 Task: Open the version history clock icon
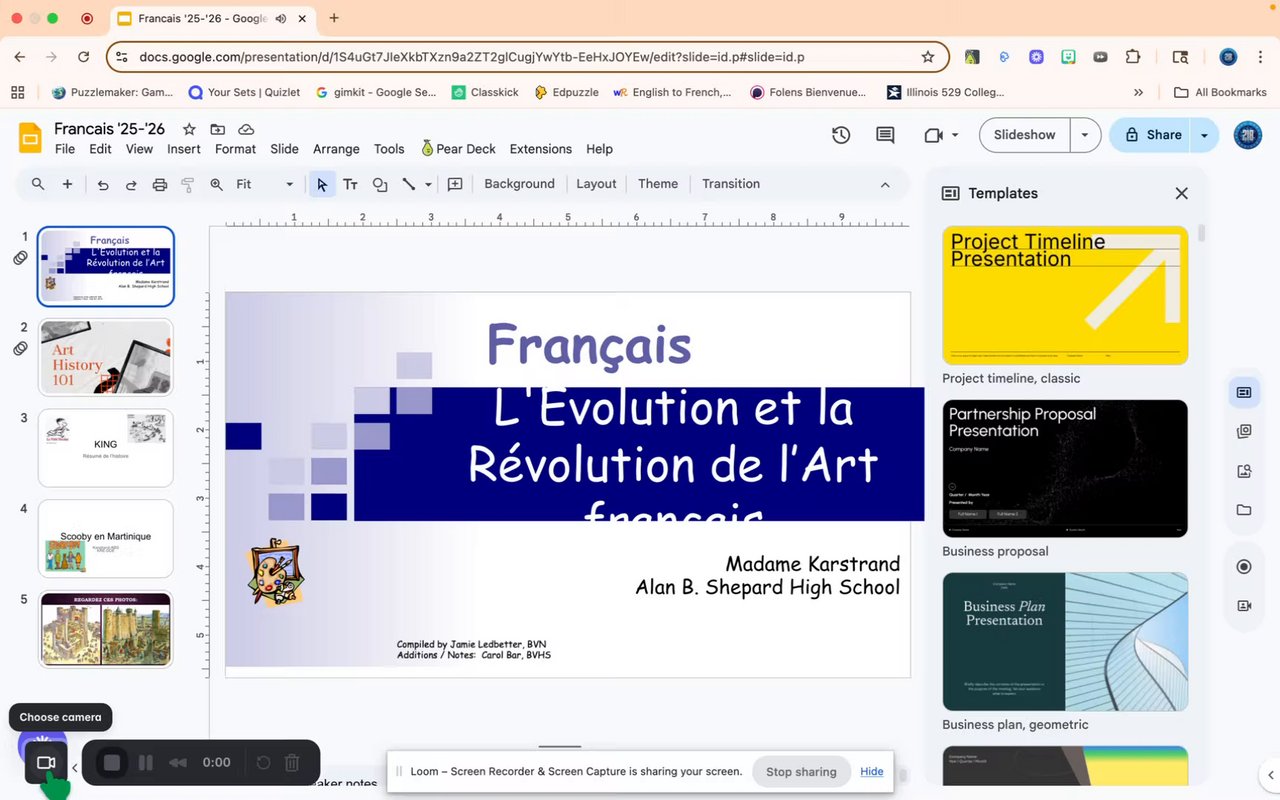[841, 135]
